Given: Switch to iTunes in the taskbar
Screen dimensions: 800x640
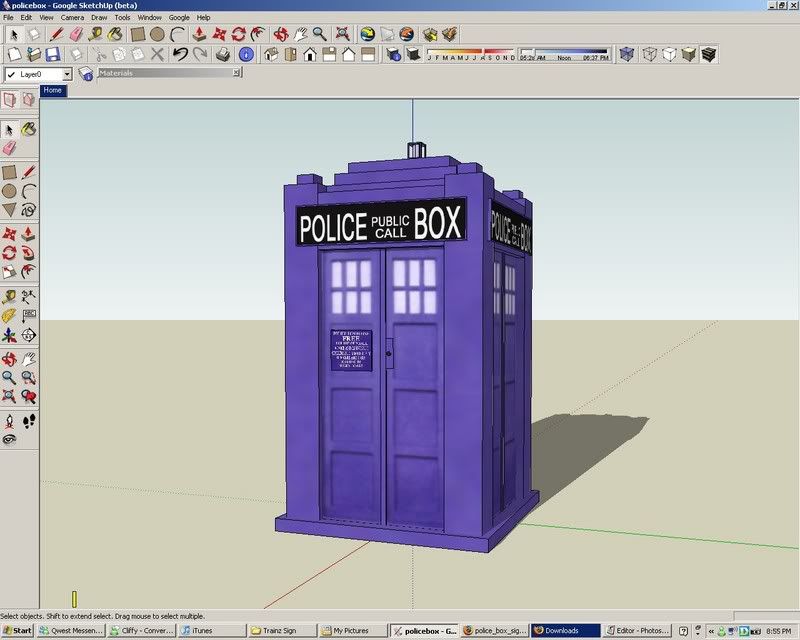Looking at the screenshot, I should click(x=211, y=631).
